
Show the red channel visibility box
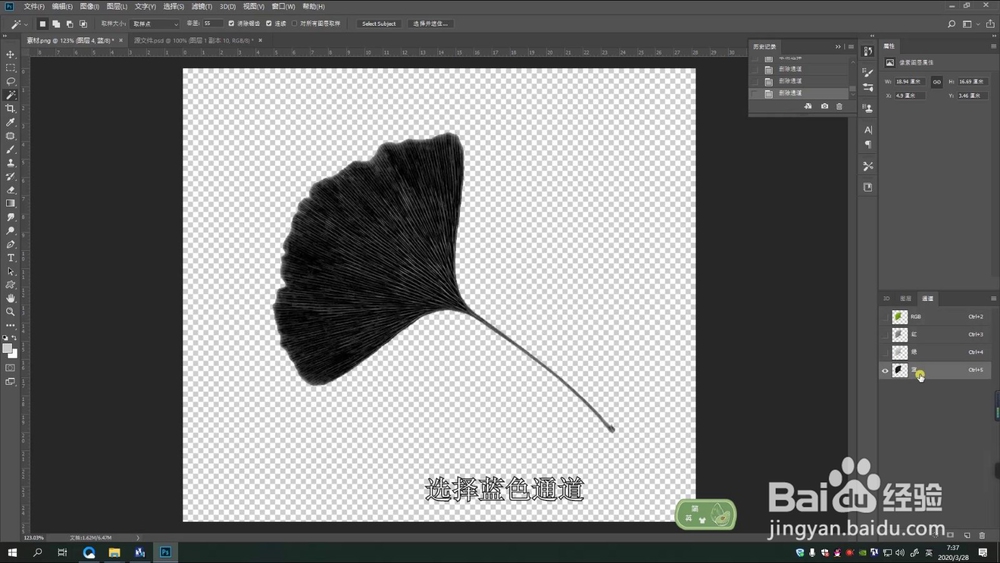tap(885, 335)
